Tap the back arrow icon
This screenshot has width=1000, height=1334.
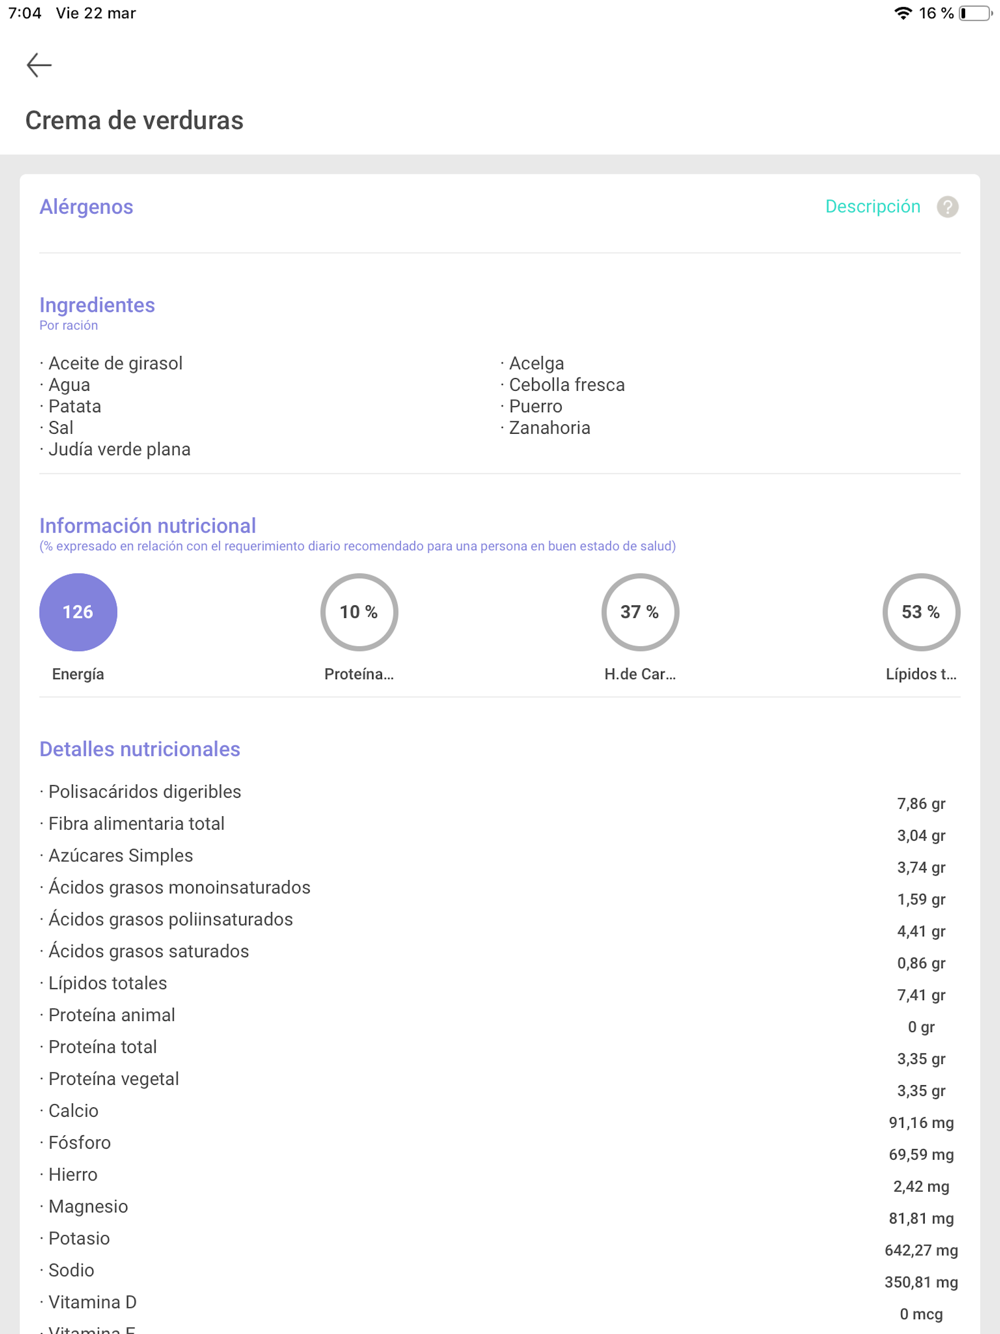point(39,65)
